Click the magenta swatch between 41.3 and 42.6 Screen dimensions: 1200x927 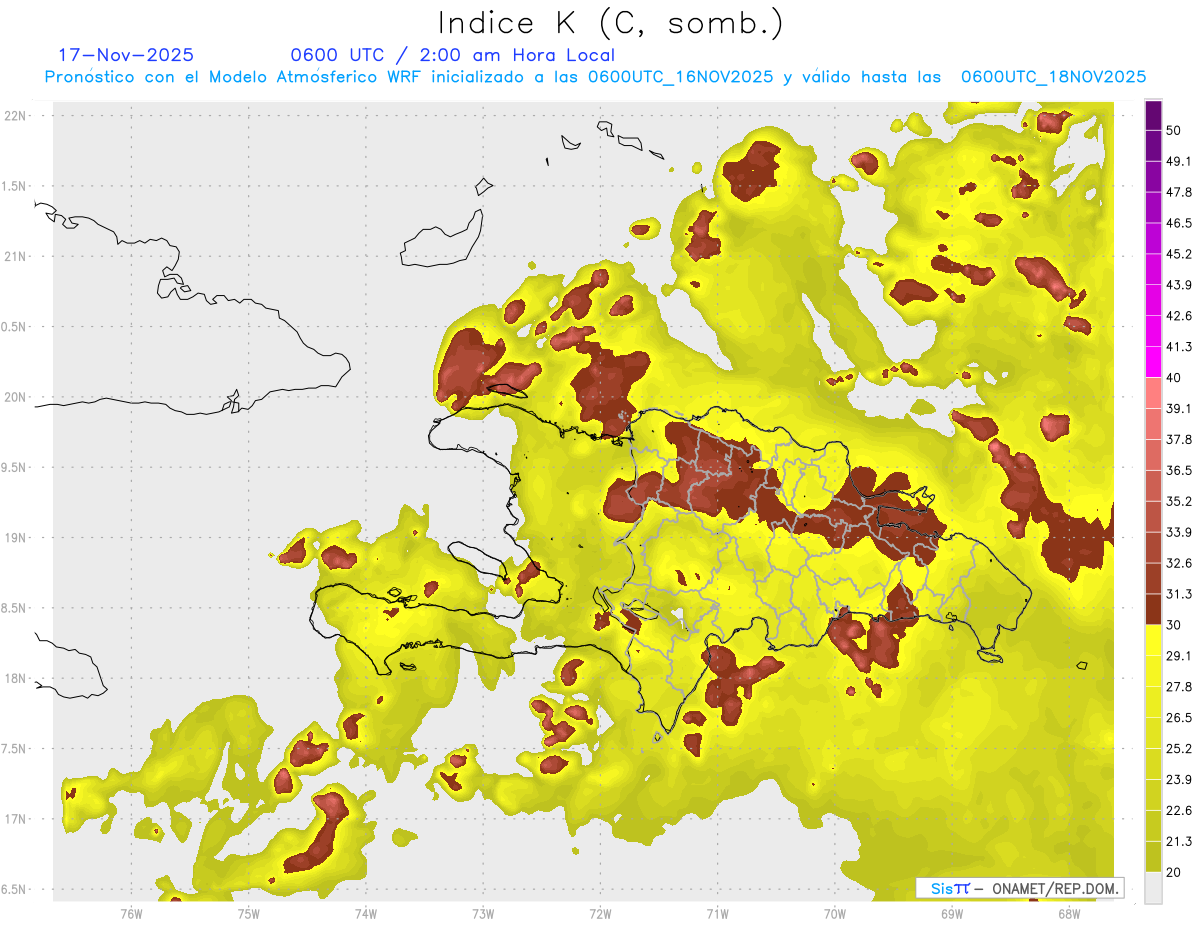pyautogui.click(x=1154, y=331)
